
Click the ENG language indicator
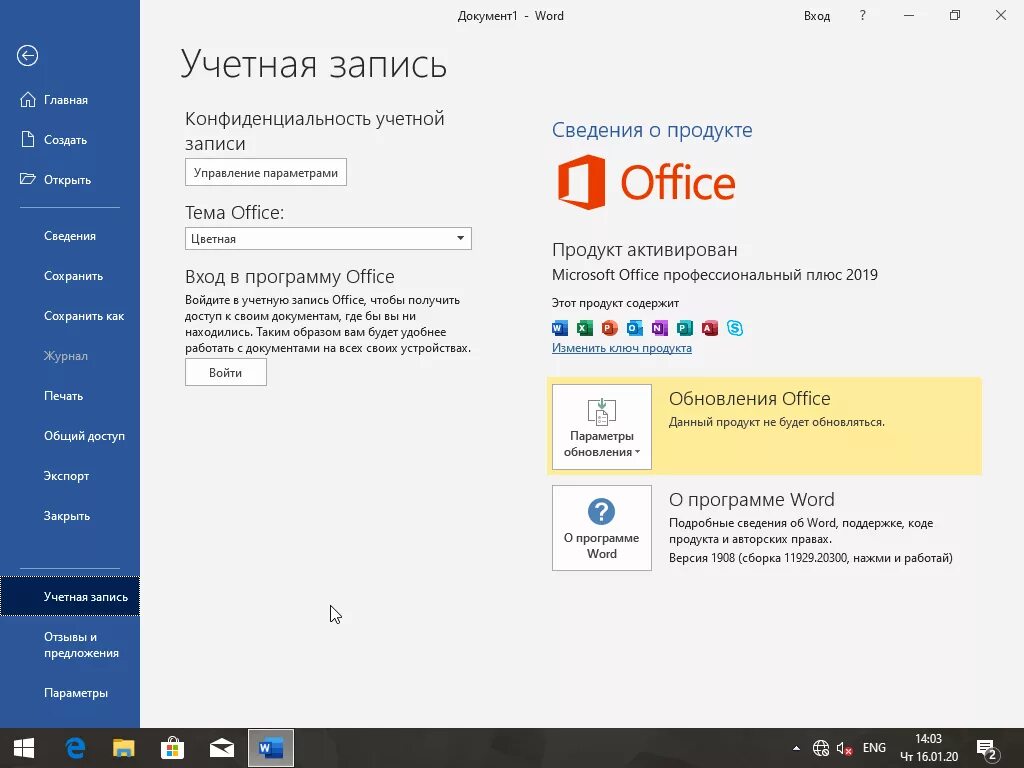pyautogui.click(x=874, y=748)
